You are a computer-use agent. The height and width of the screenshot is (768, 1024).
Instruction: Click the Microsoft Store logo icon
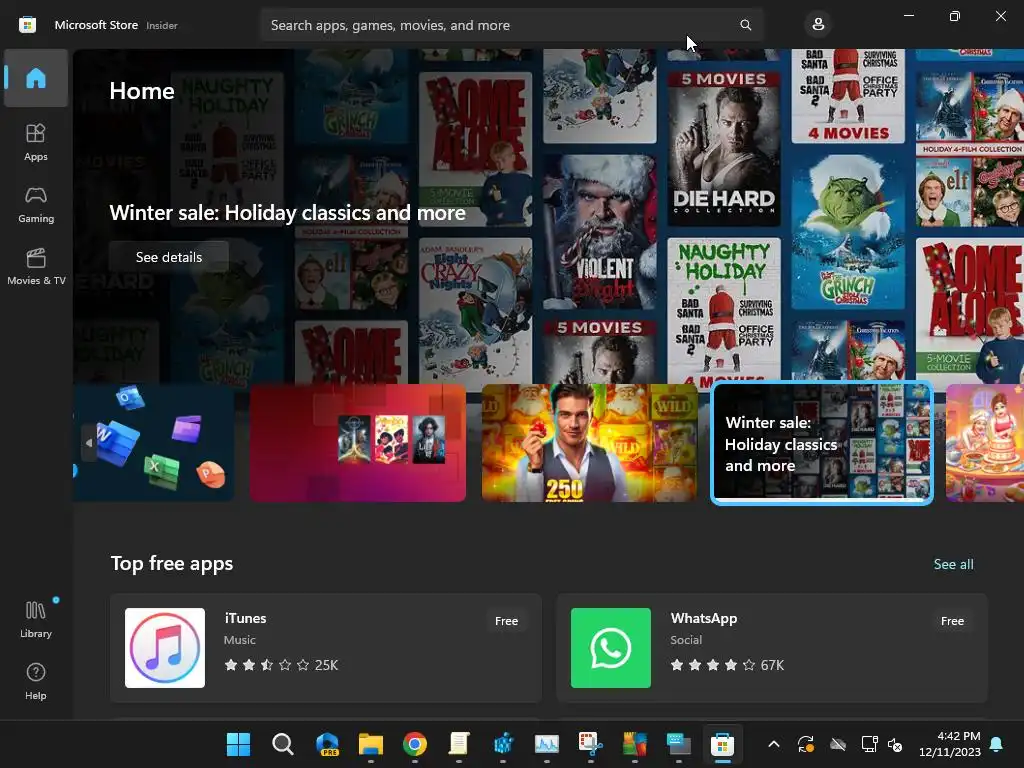(x=27, y=25)
